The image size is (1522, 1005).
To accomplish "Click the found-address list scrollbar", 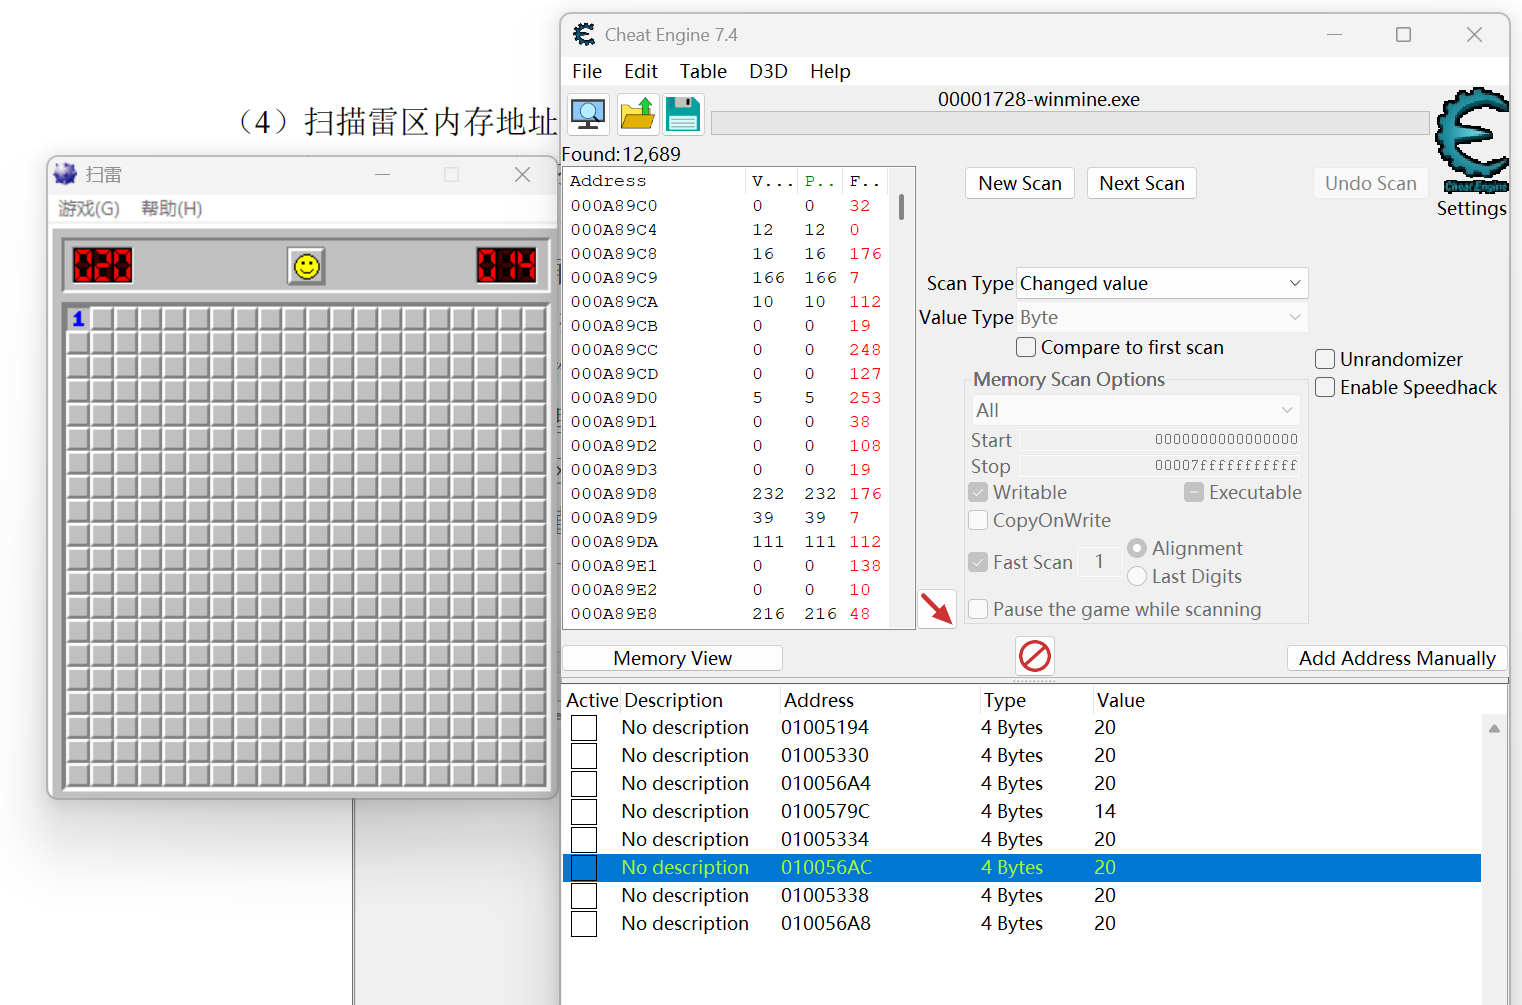I will pyautogui.click(x=901, y=398).
